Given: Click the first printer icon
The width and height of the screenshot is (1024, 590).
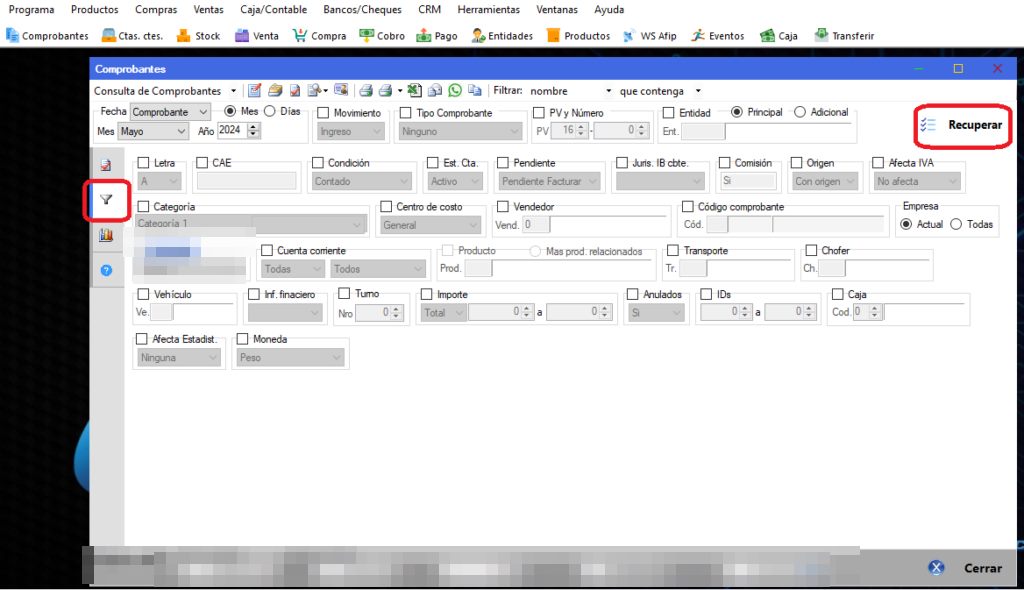Looking at the screenshot, I should pos(366,90).
